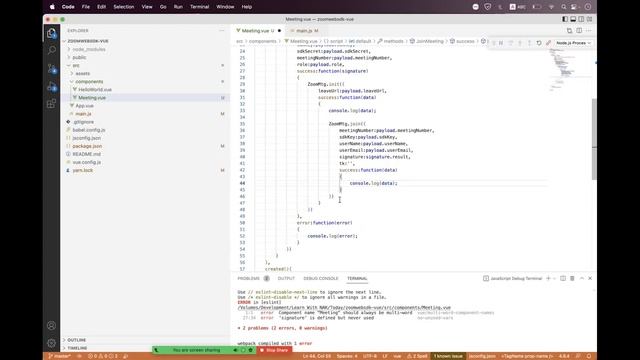Open the Search view in activity bar
The image size is (640, 360).
51,50
